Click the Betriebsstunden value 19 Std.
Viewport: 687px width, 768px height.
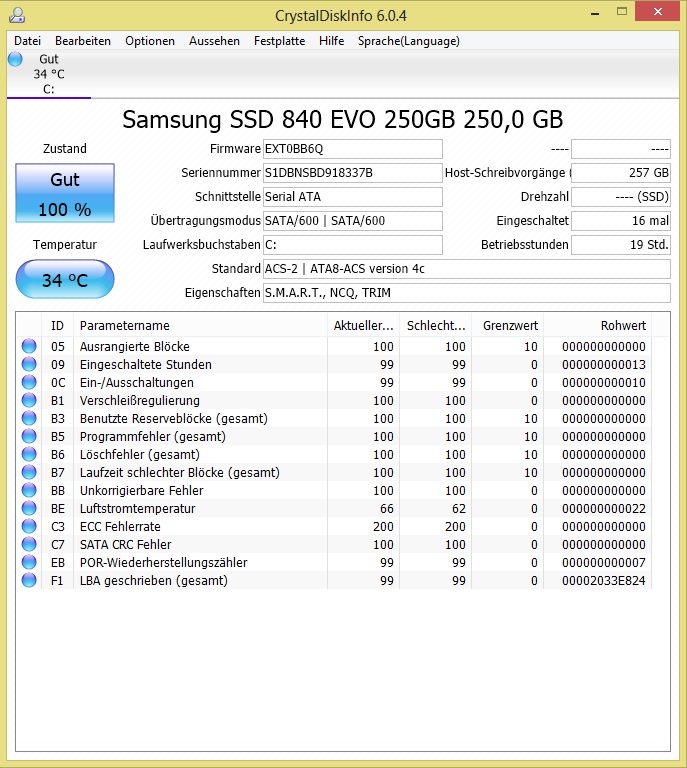(x=621, y=245)
